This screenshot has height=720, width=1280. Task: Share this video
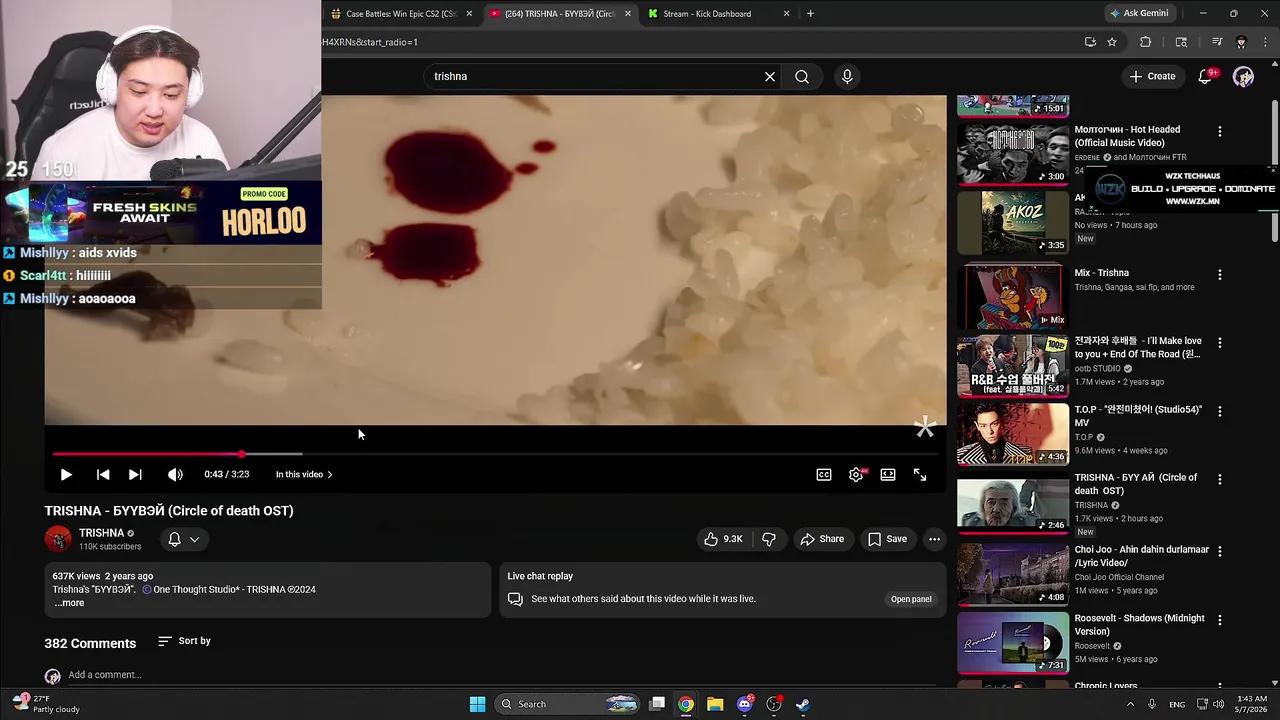822,539
